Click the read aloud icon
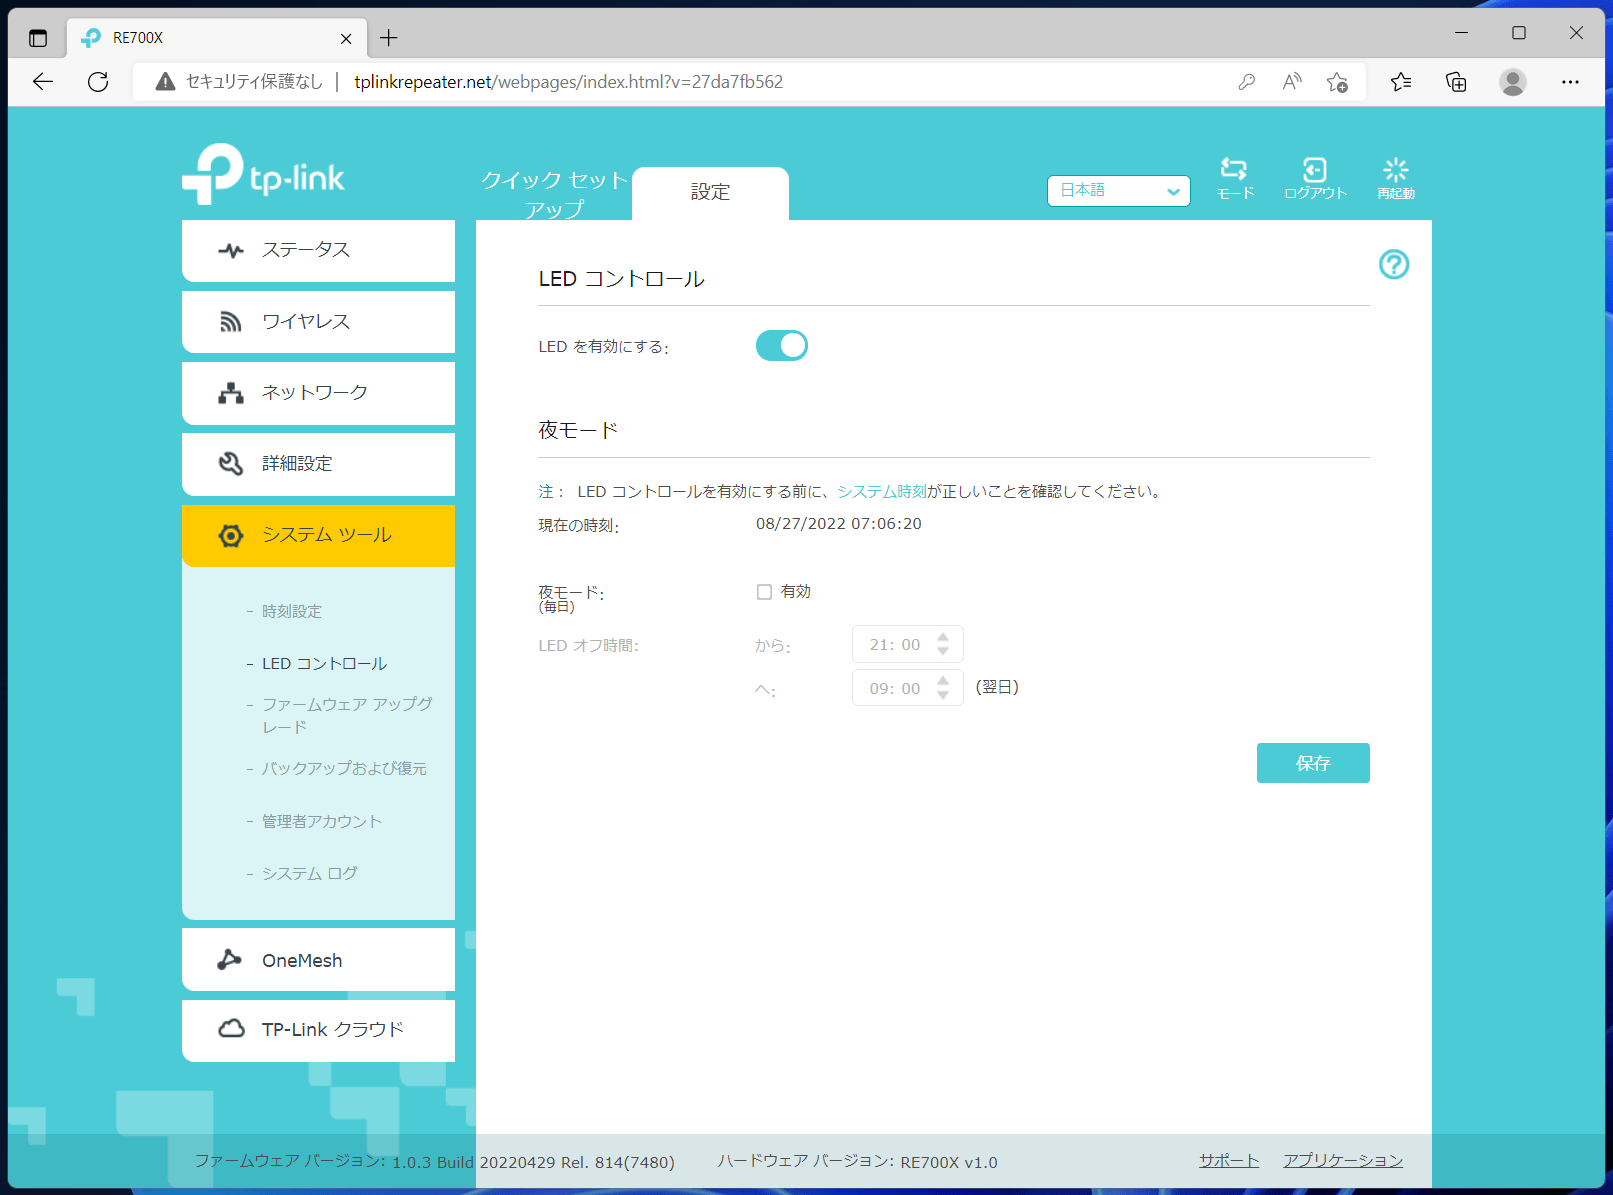Screen dimensions: 1613x1195 1292,82
